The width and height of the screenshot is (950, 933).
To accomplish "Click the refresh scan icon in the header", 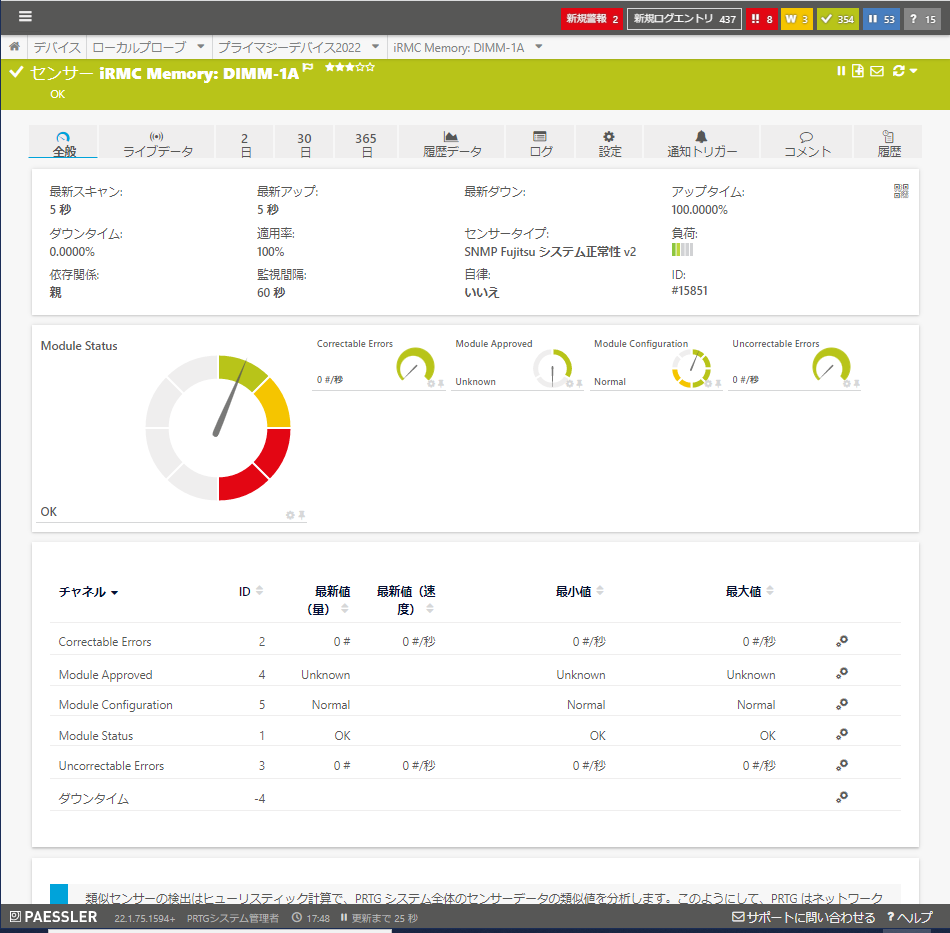I will (x=899, y=71).
